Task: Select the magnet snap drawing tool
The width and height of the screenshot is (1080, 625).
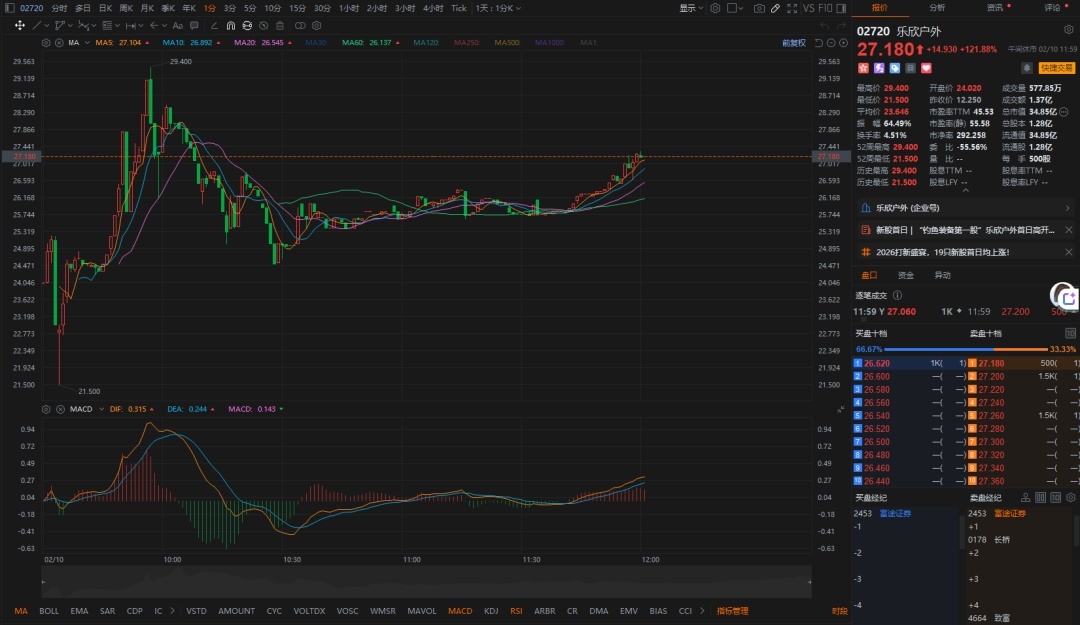Action: click(231, 25)
